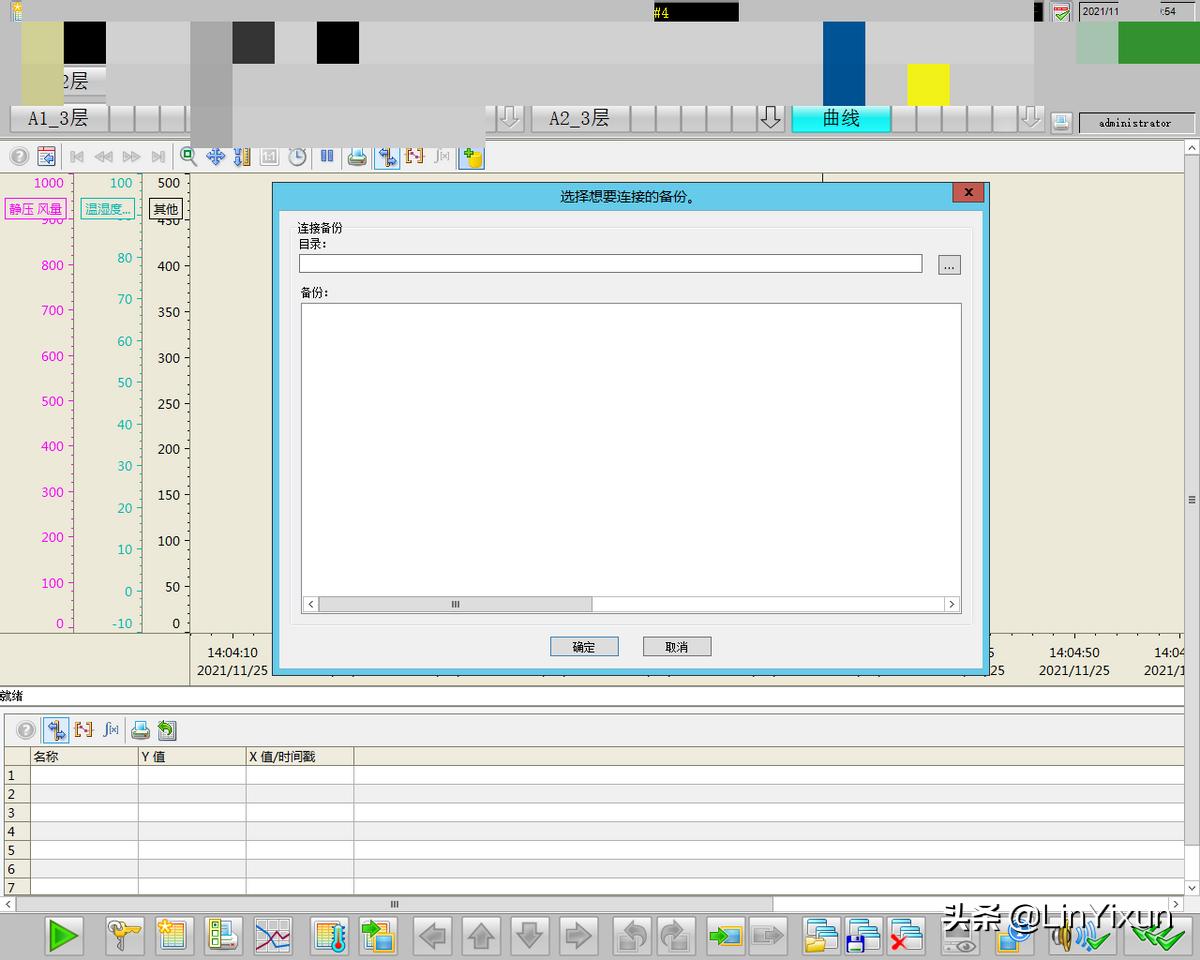Screen dimensions: 1200x960
Task: Click the key login icon in bottom bar
Action: [125, 936]
